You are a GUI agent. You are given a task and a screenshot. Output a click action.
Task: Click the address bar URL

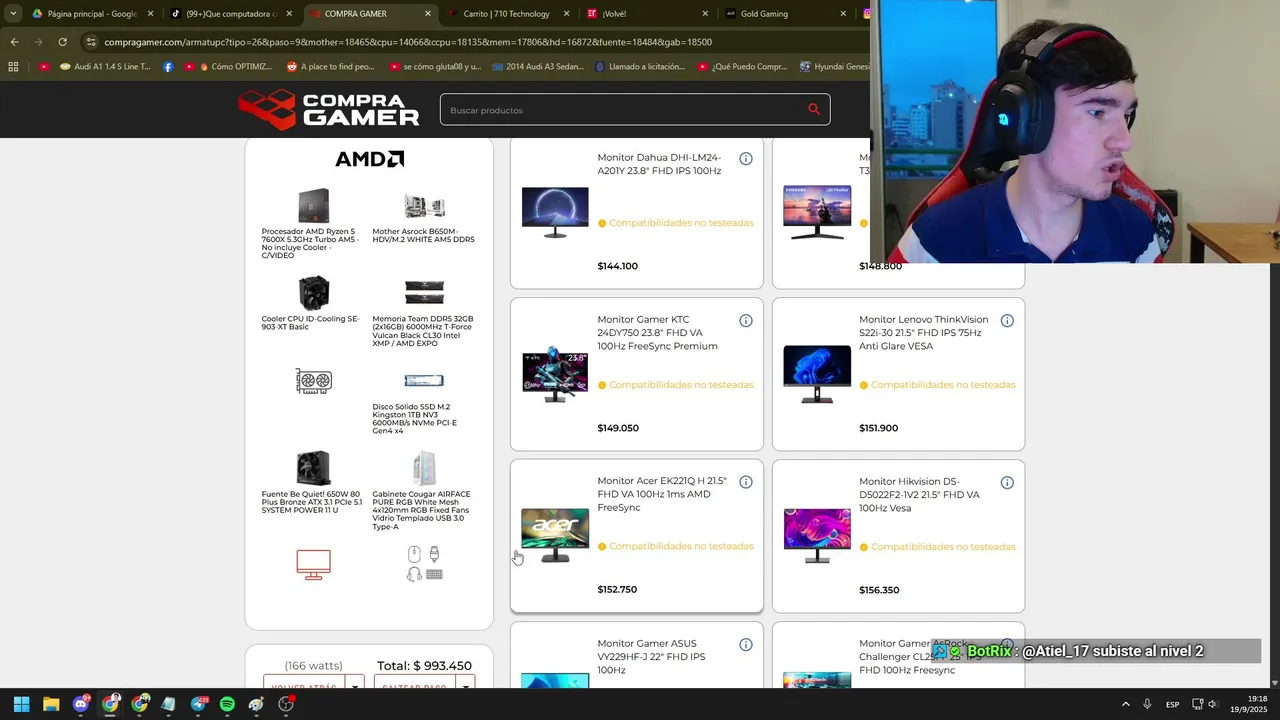408,42
